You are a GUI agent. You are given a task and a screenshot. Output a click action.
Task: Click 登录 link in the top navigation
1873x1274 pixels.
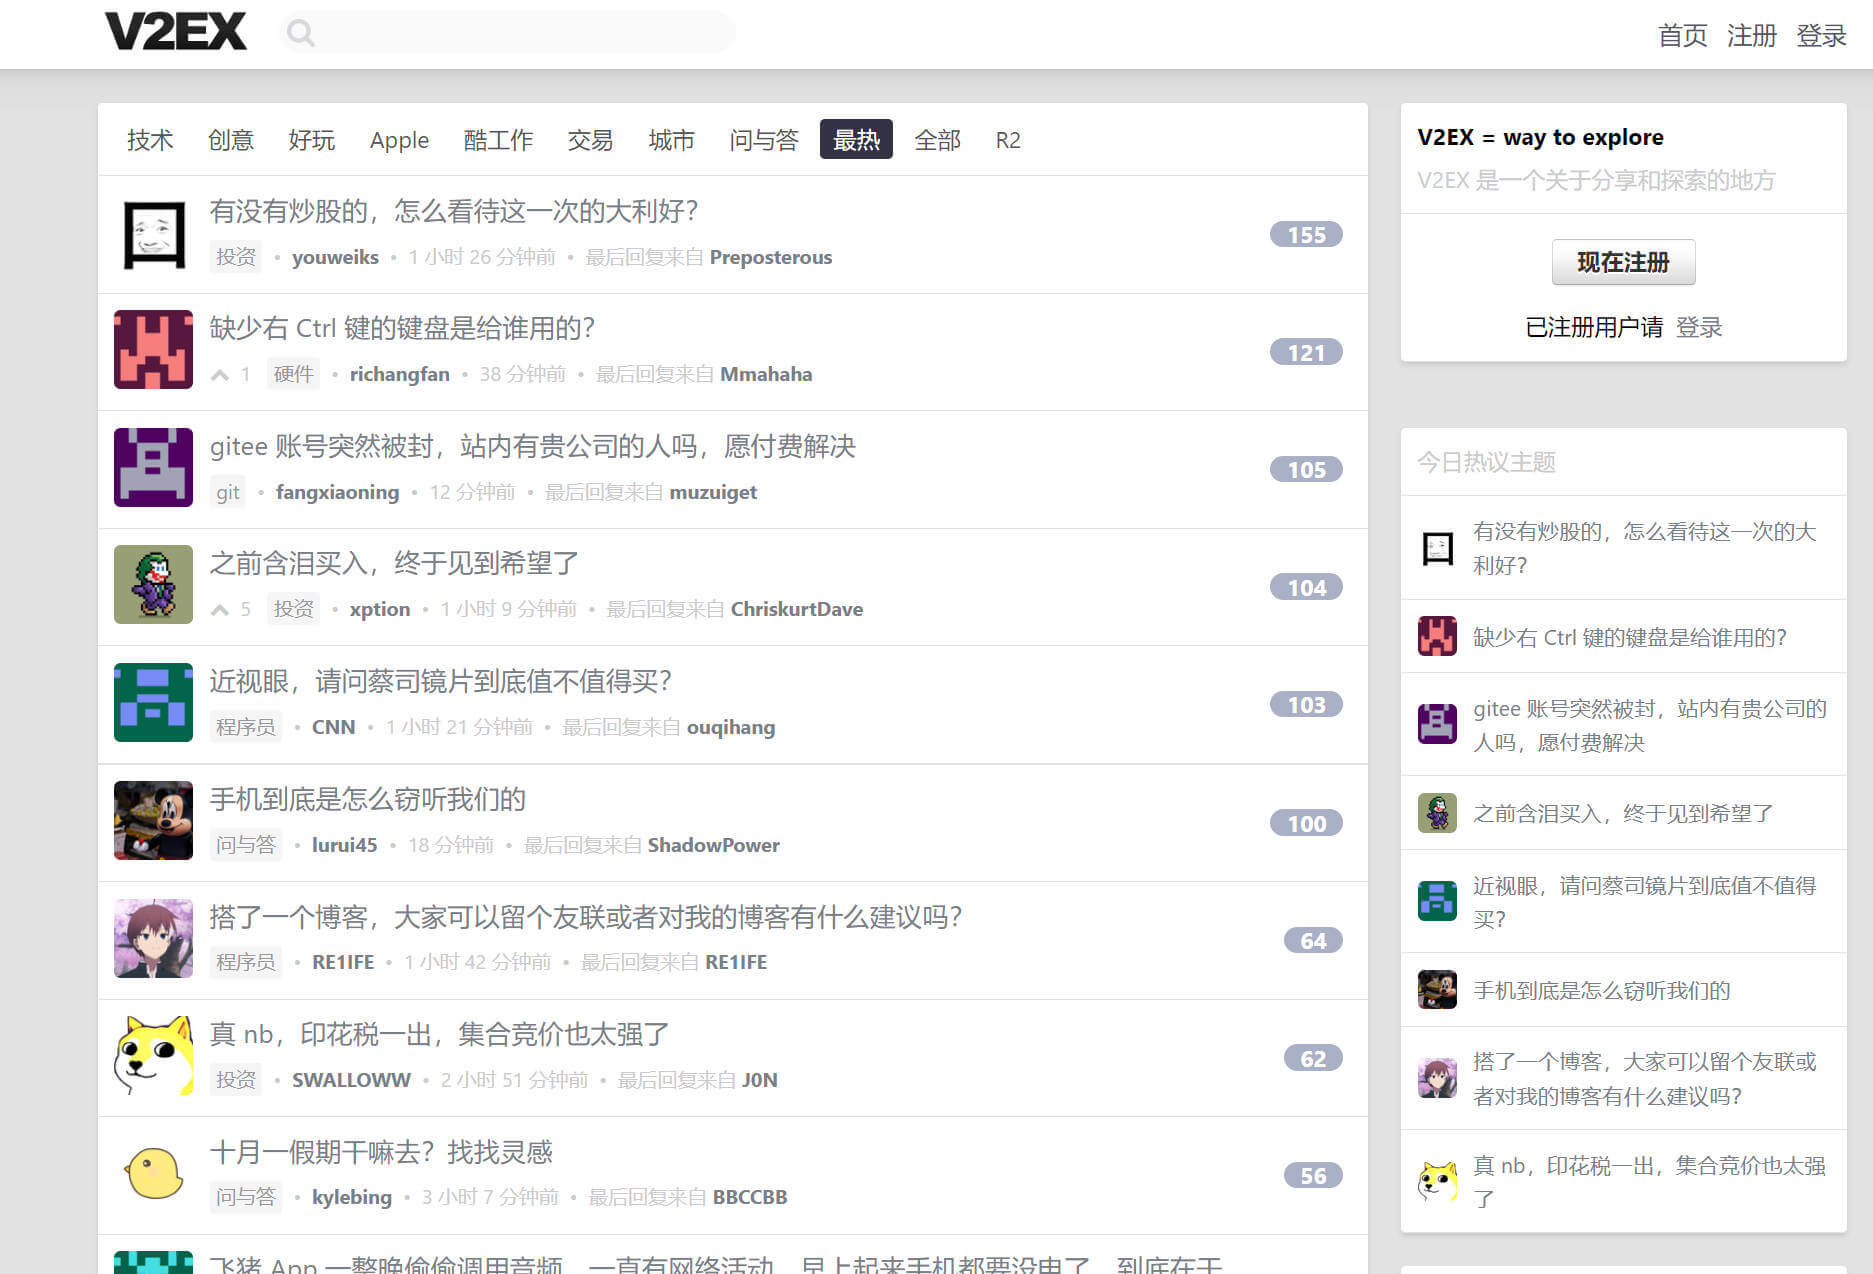(x=1820, y=36)
